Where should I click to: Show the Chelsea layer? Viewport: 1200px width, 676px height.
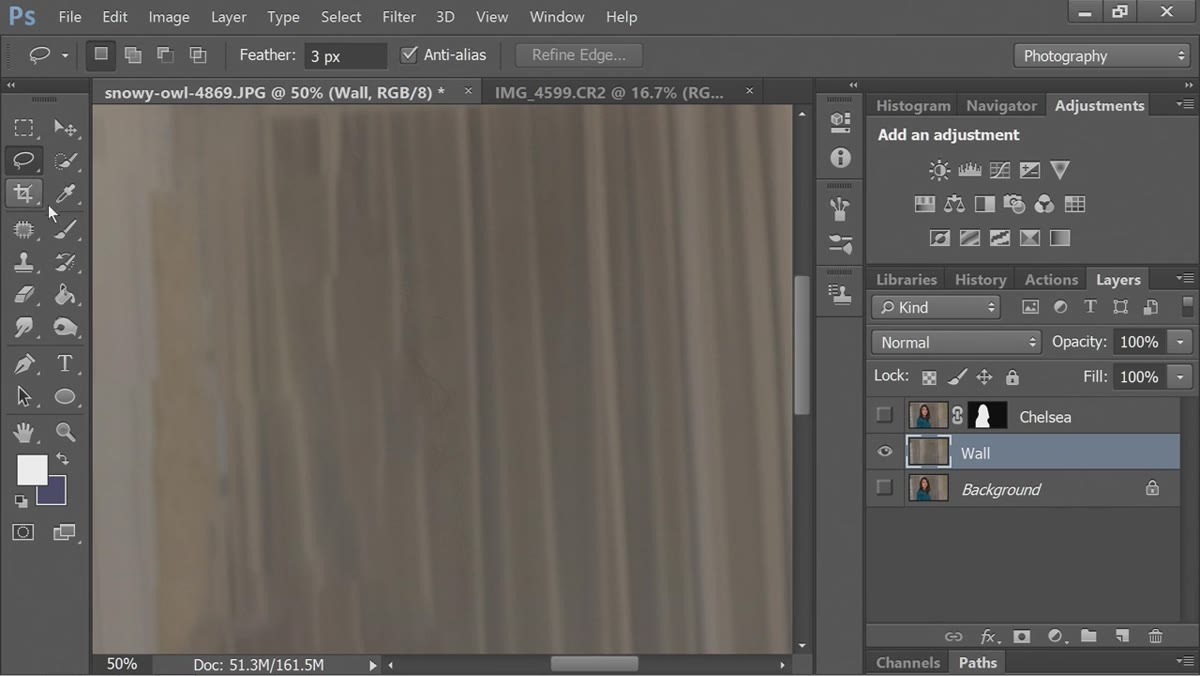(884, 416)
